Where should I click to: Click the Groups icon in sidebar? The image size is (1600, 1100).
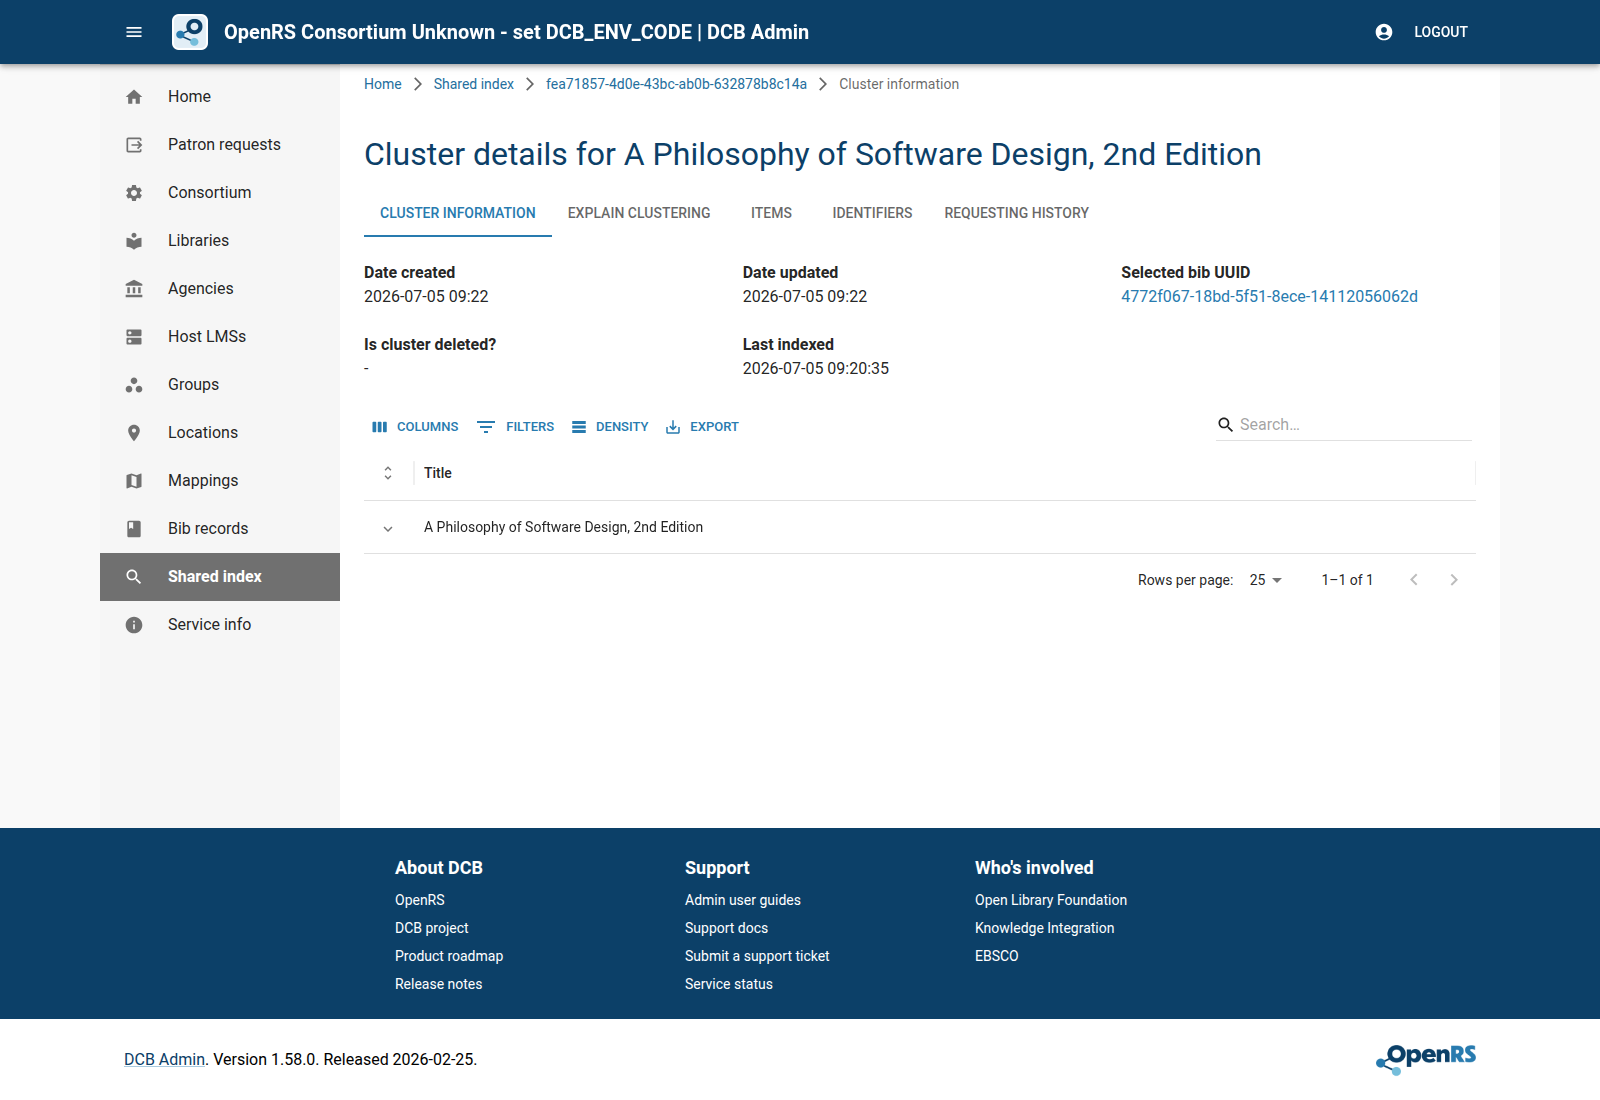(x=134, y=385)
